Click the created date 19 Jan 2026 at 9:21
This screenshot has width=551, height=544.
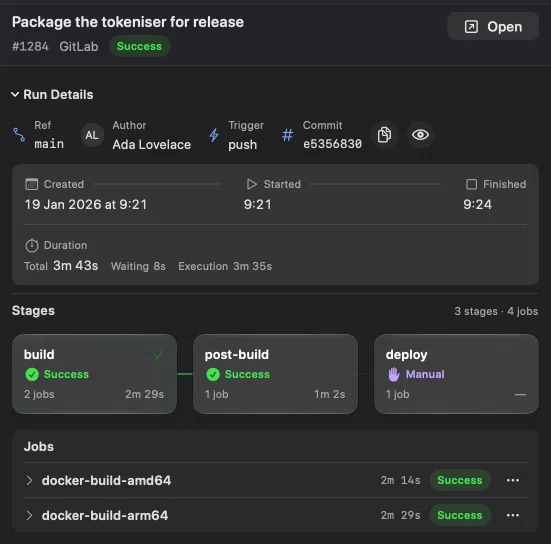pyautogui.click(x=86, y=205)
